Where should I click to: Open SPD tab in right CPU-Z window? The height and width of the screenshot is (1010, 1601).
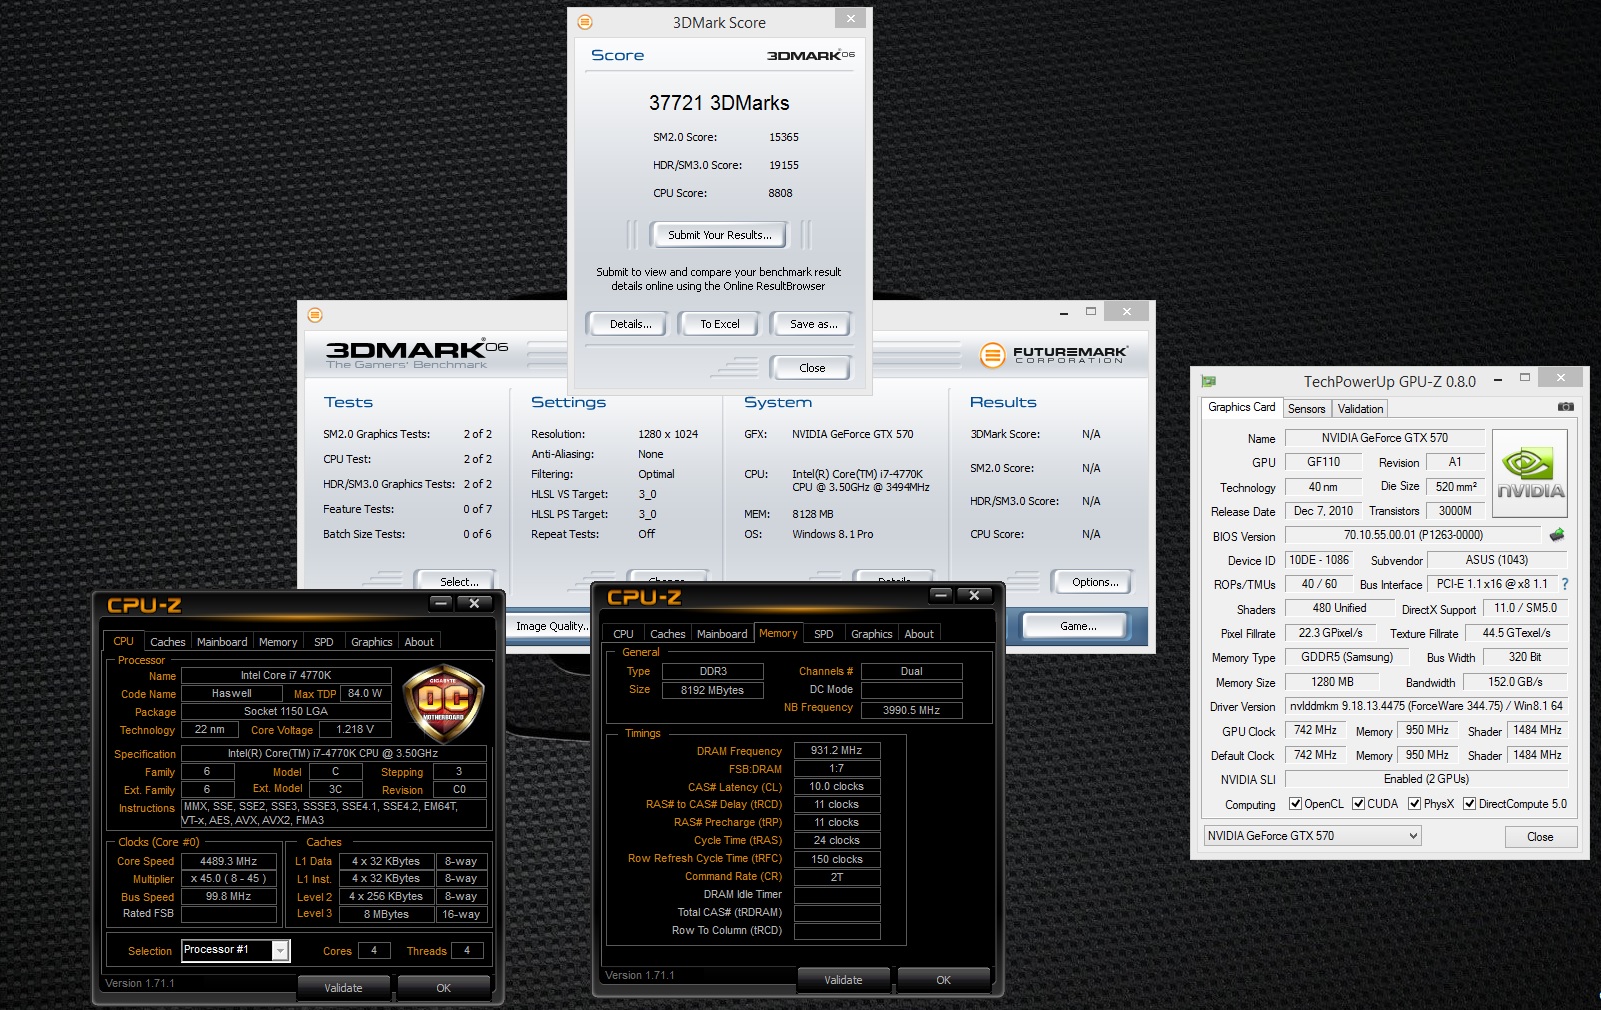coord(824,634)
